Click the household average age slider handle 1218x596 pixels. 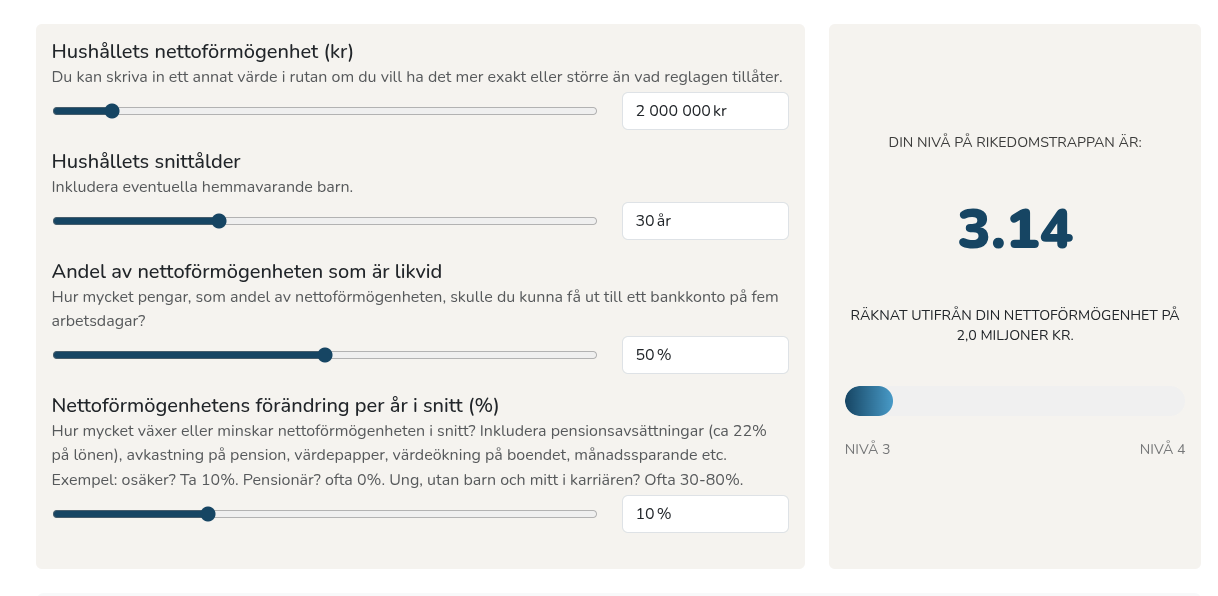pos(219,221)
